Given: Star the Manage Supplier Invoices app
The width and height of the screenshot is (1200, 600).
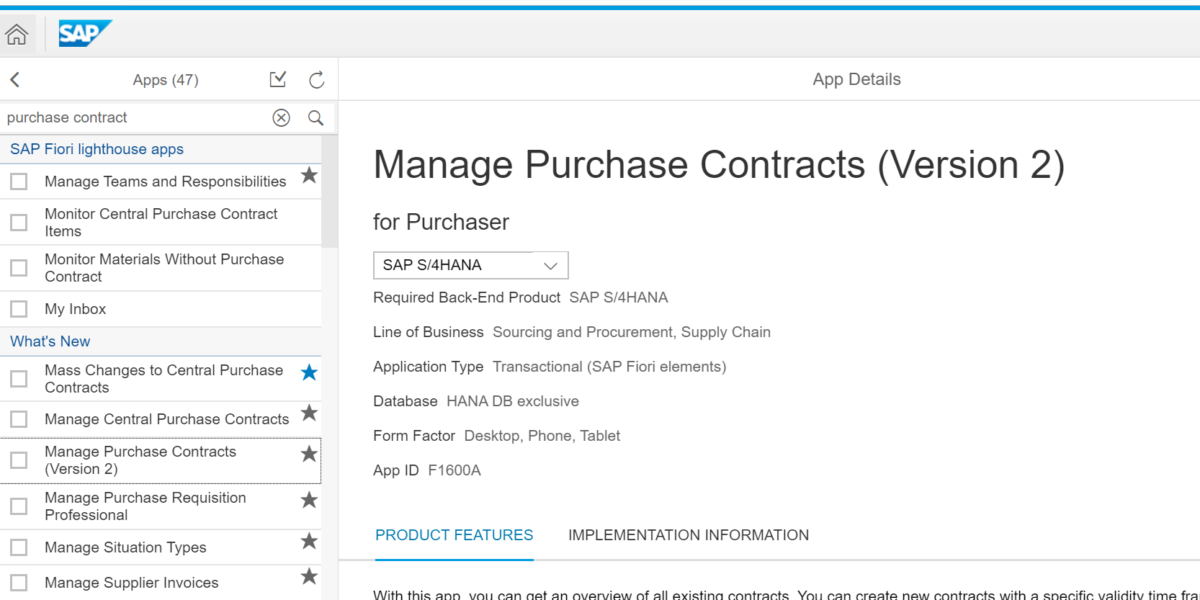Looking at the screenshot, I should click(309, 575).
